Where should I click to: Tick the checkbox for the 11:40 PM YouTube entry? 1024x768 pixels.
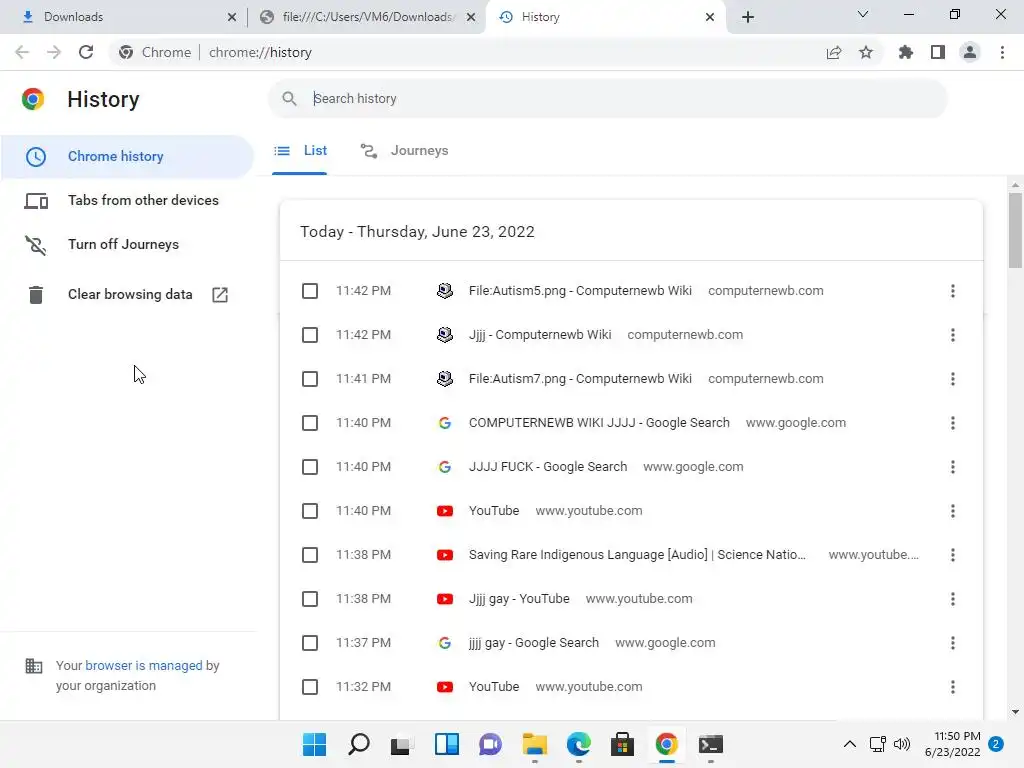310,511
